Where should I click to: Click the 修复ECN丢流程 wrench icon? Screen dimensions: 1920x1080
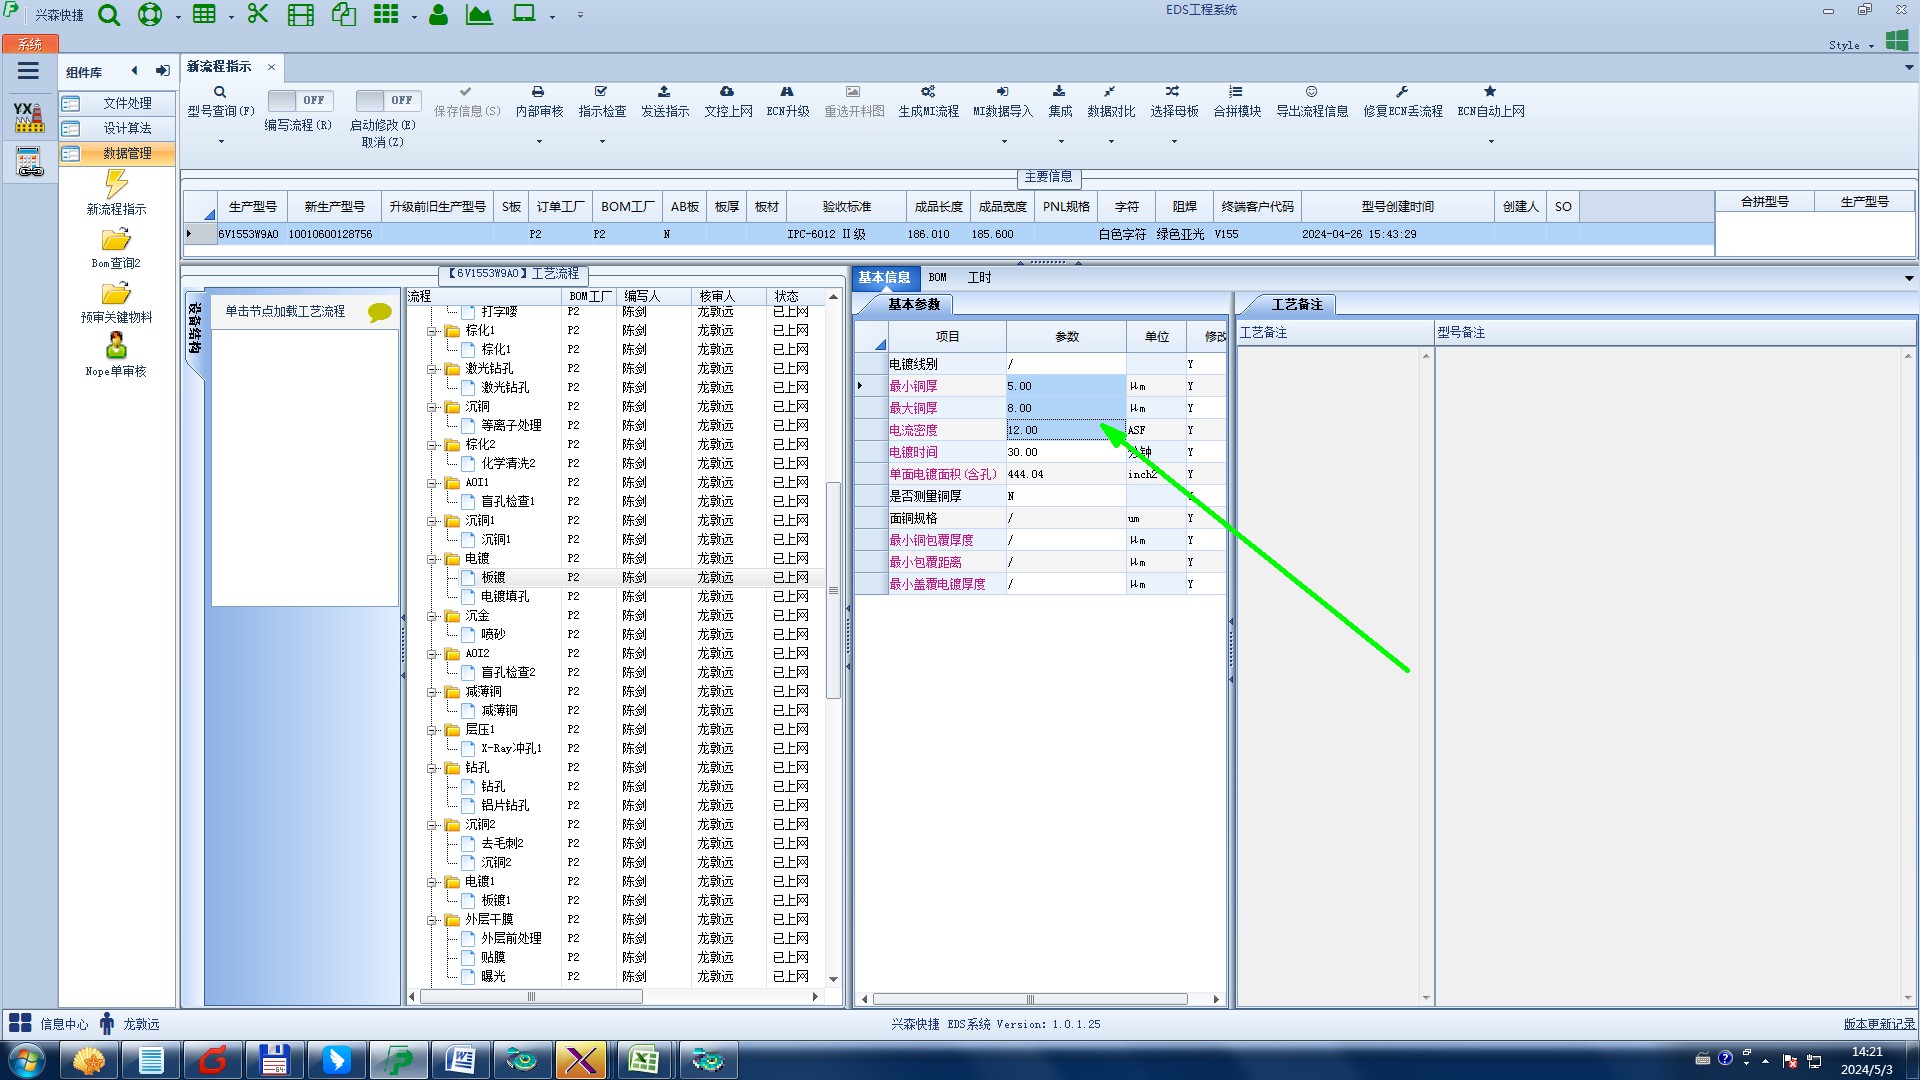1402,92
